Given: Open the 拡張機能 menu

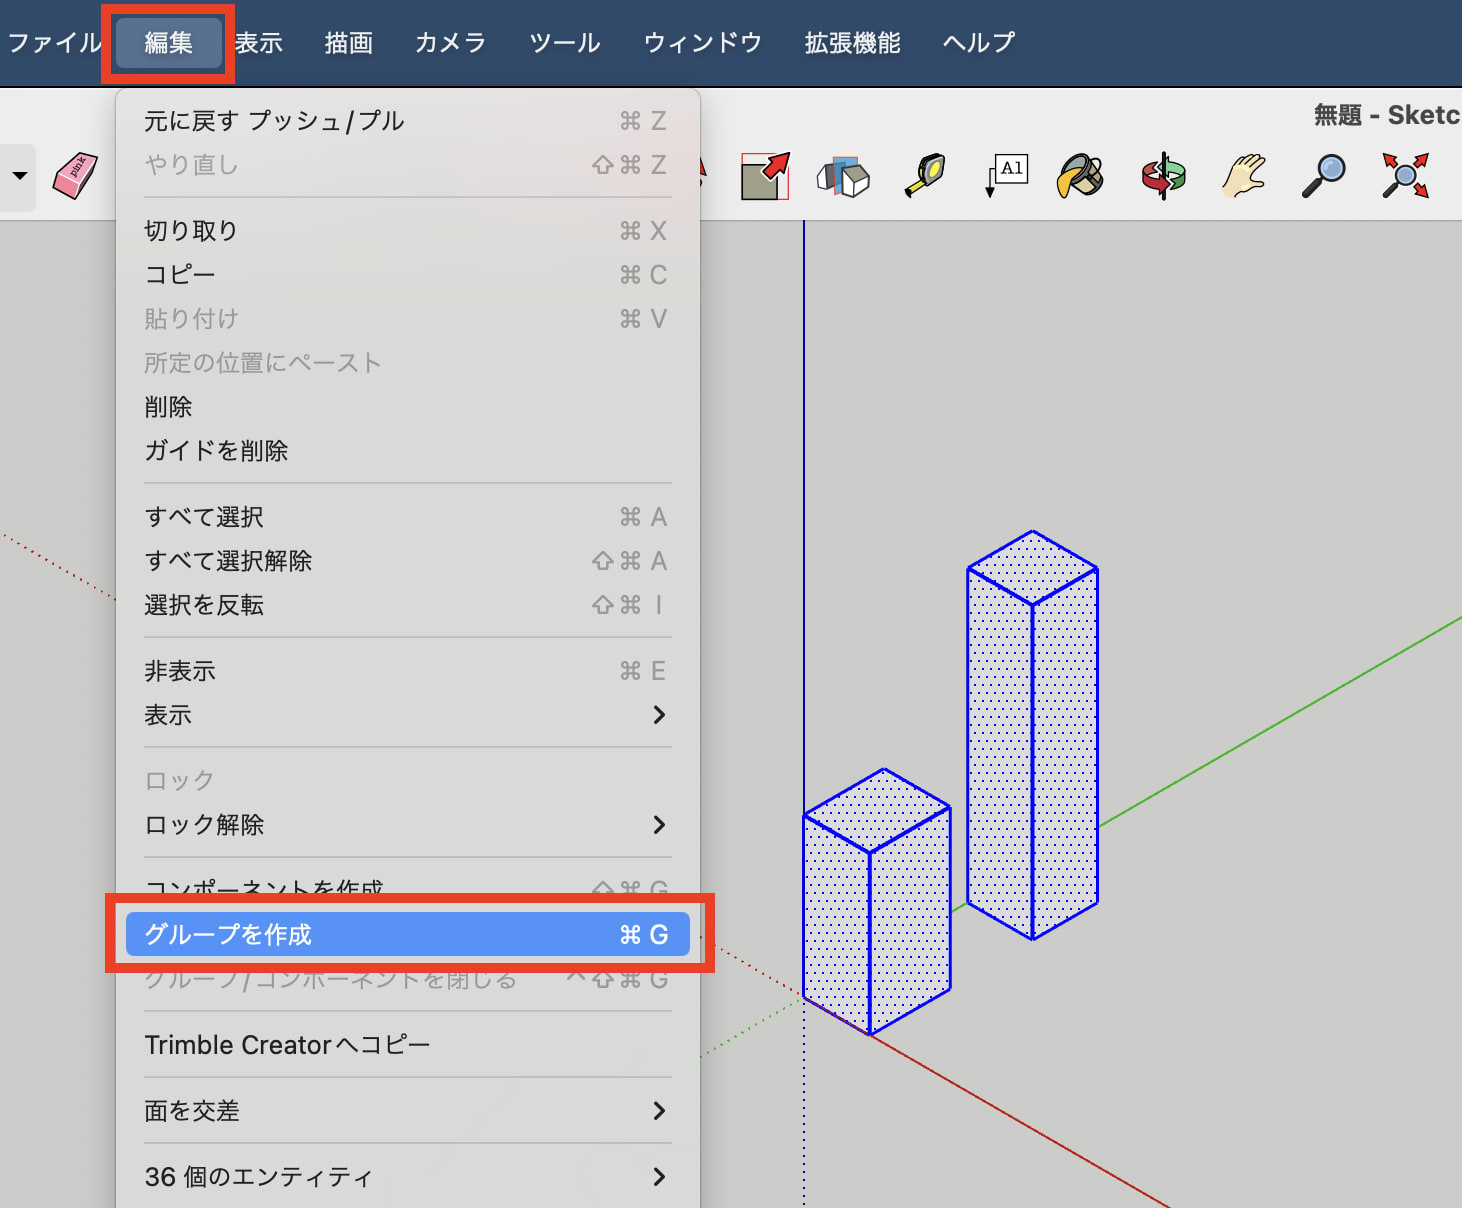Looking at the screenshot, I should coord(851,42).
